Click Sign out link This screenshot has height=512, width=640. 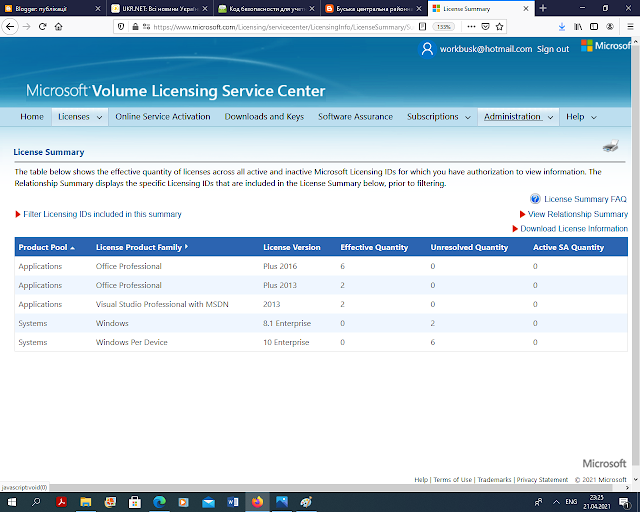click(553, 49)
